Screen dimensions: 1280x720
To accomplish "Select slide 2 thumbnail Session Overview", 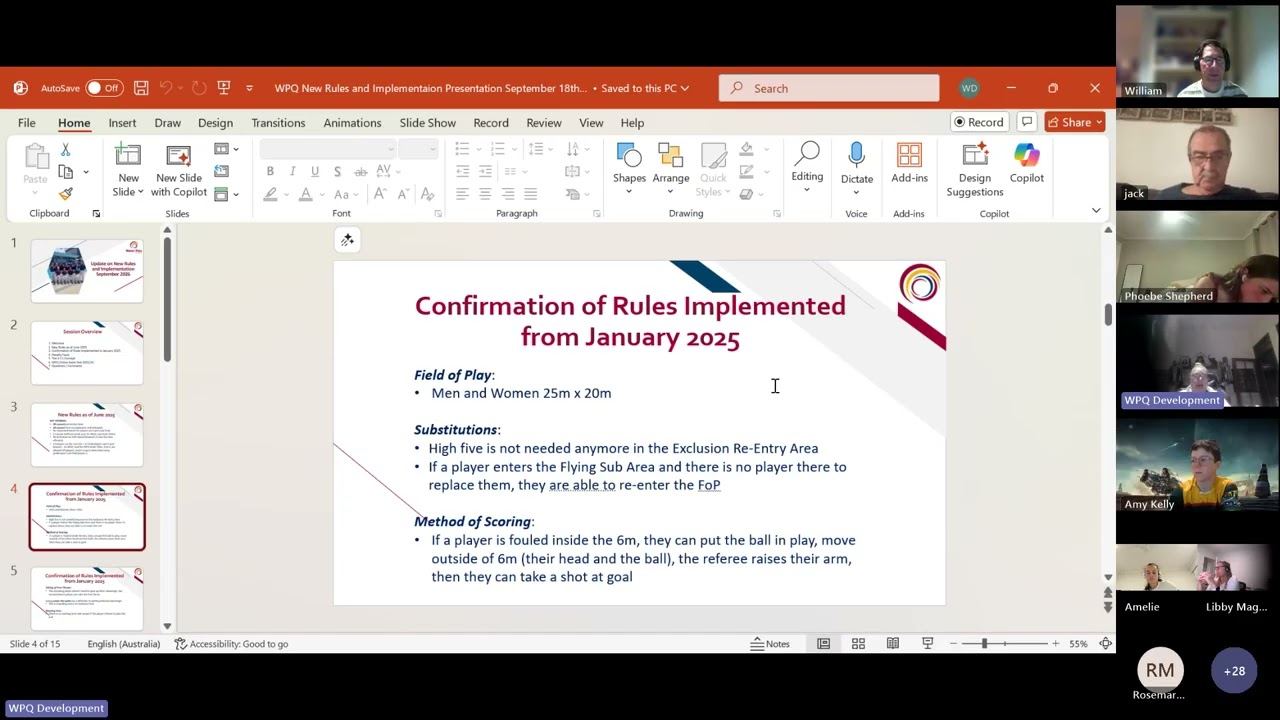I will [x=87, y=353].
